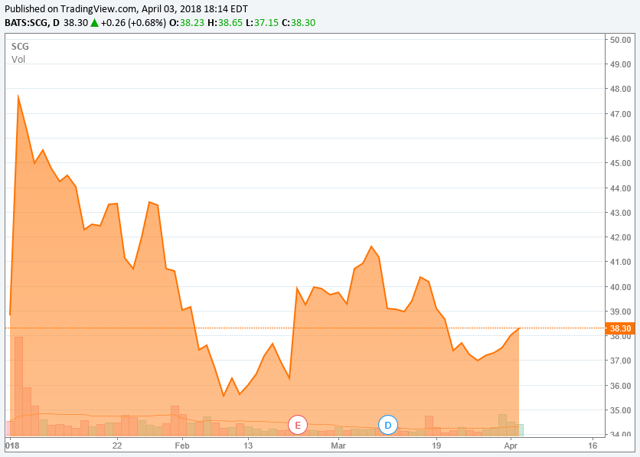
Task: Click the 41.00 price axis label
Action: point(620,262)
